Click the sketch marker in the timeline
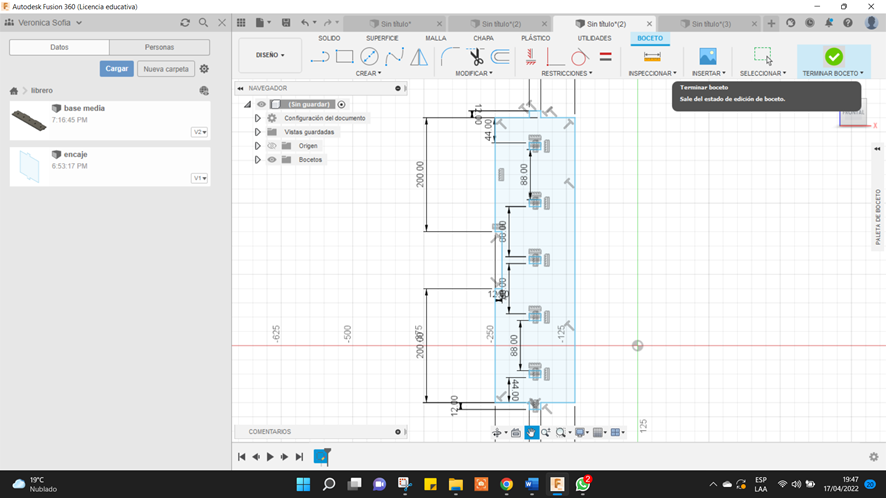Screen dimensions: 886x498 point(321,456)
